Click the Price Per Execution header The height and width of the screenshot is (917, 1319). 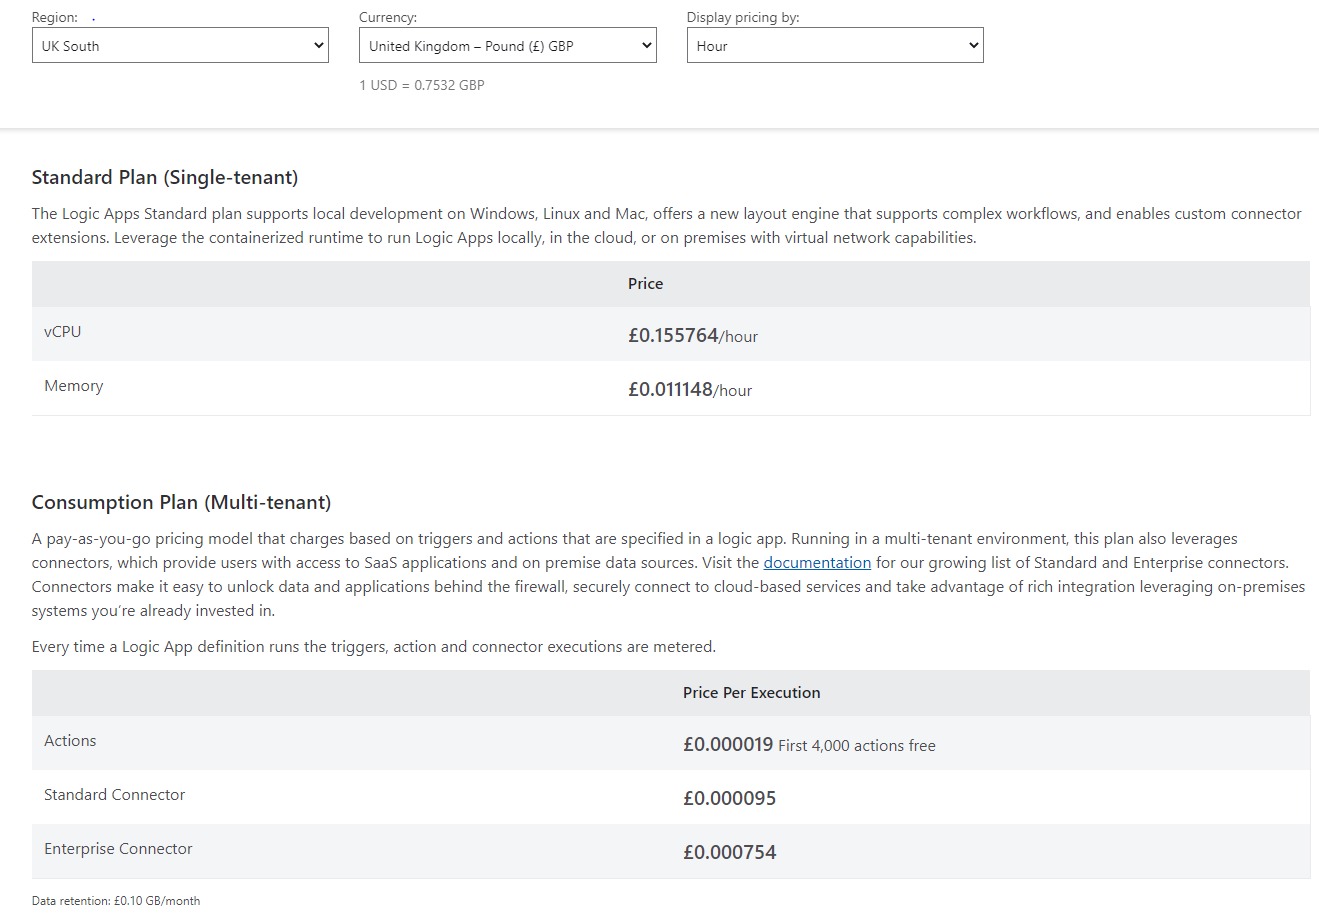(751, 692)
